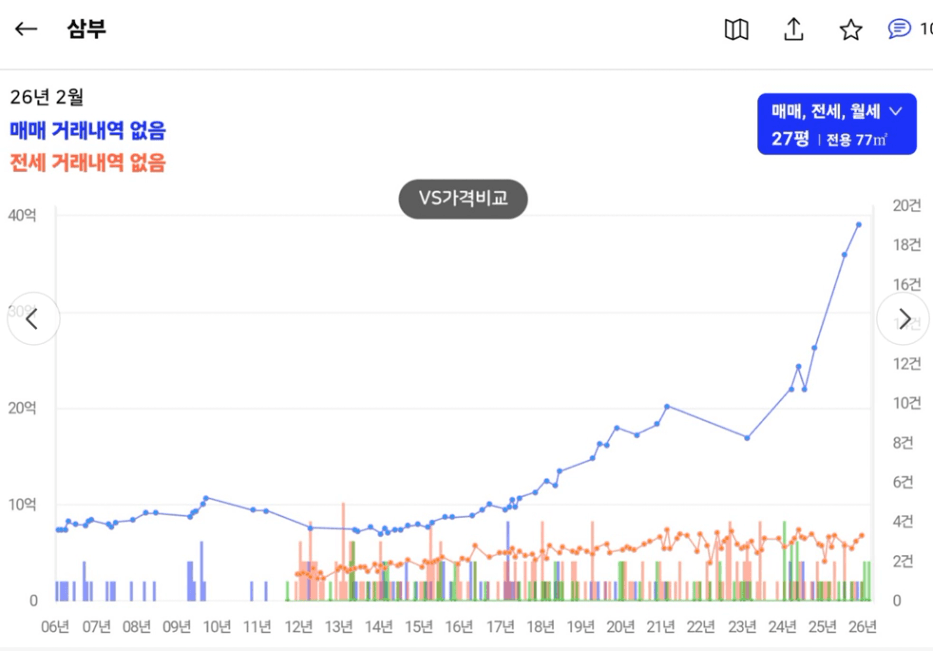Tap the 삼부 apartment title

[86, 29]
